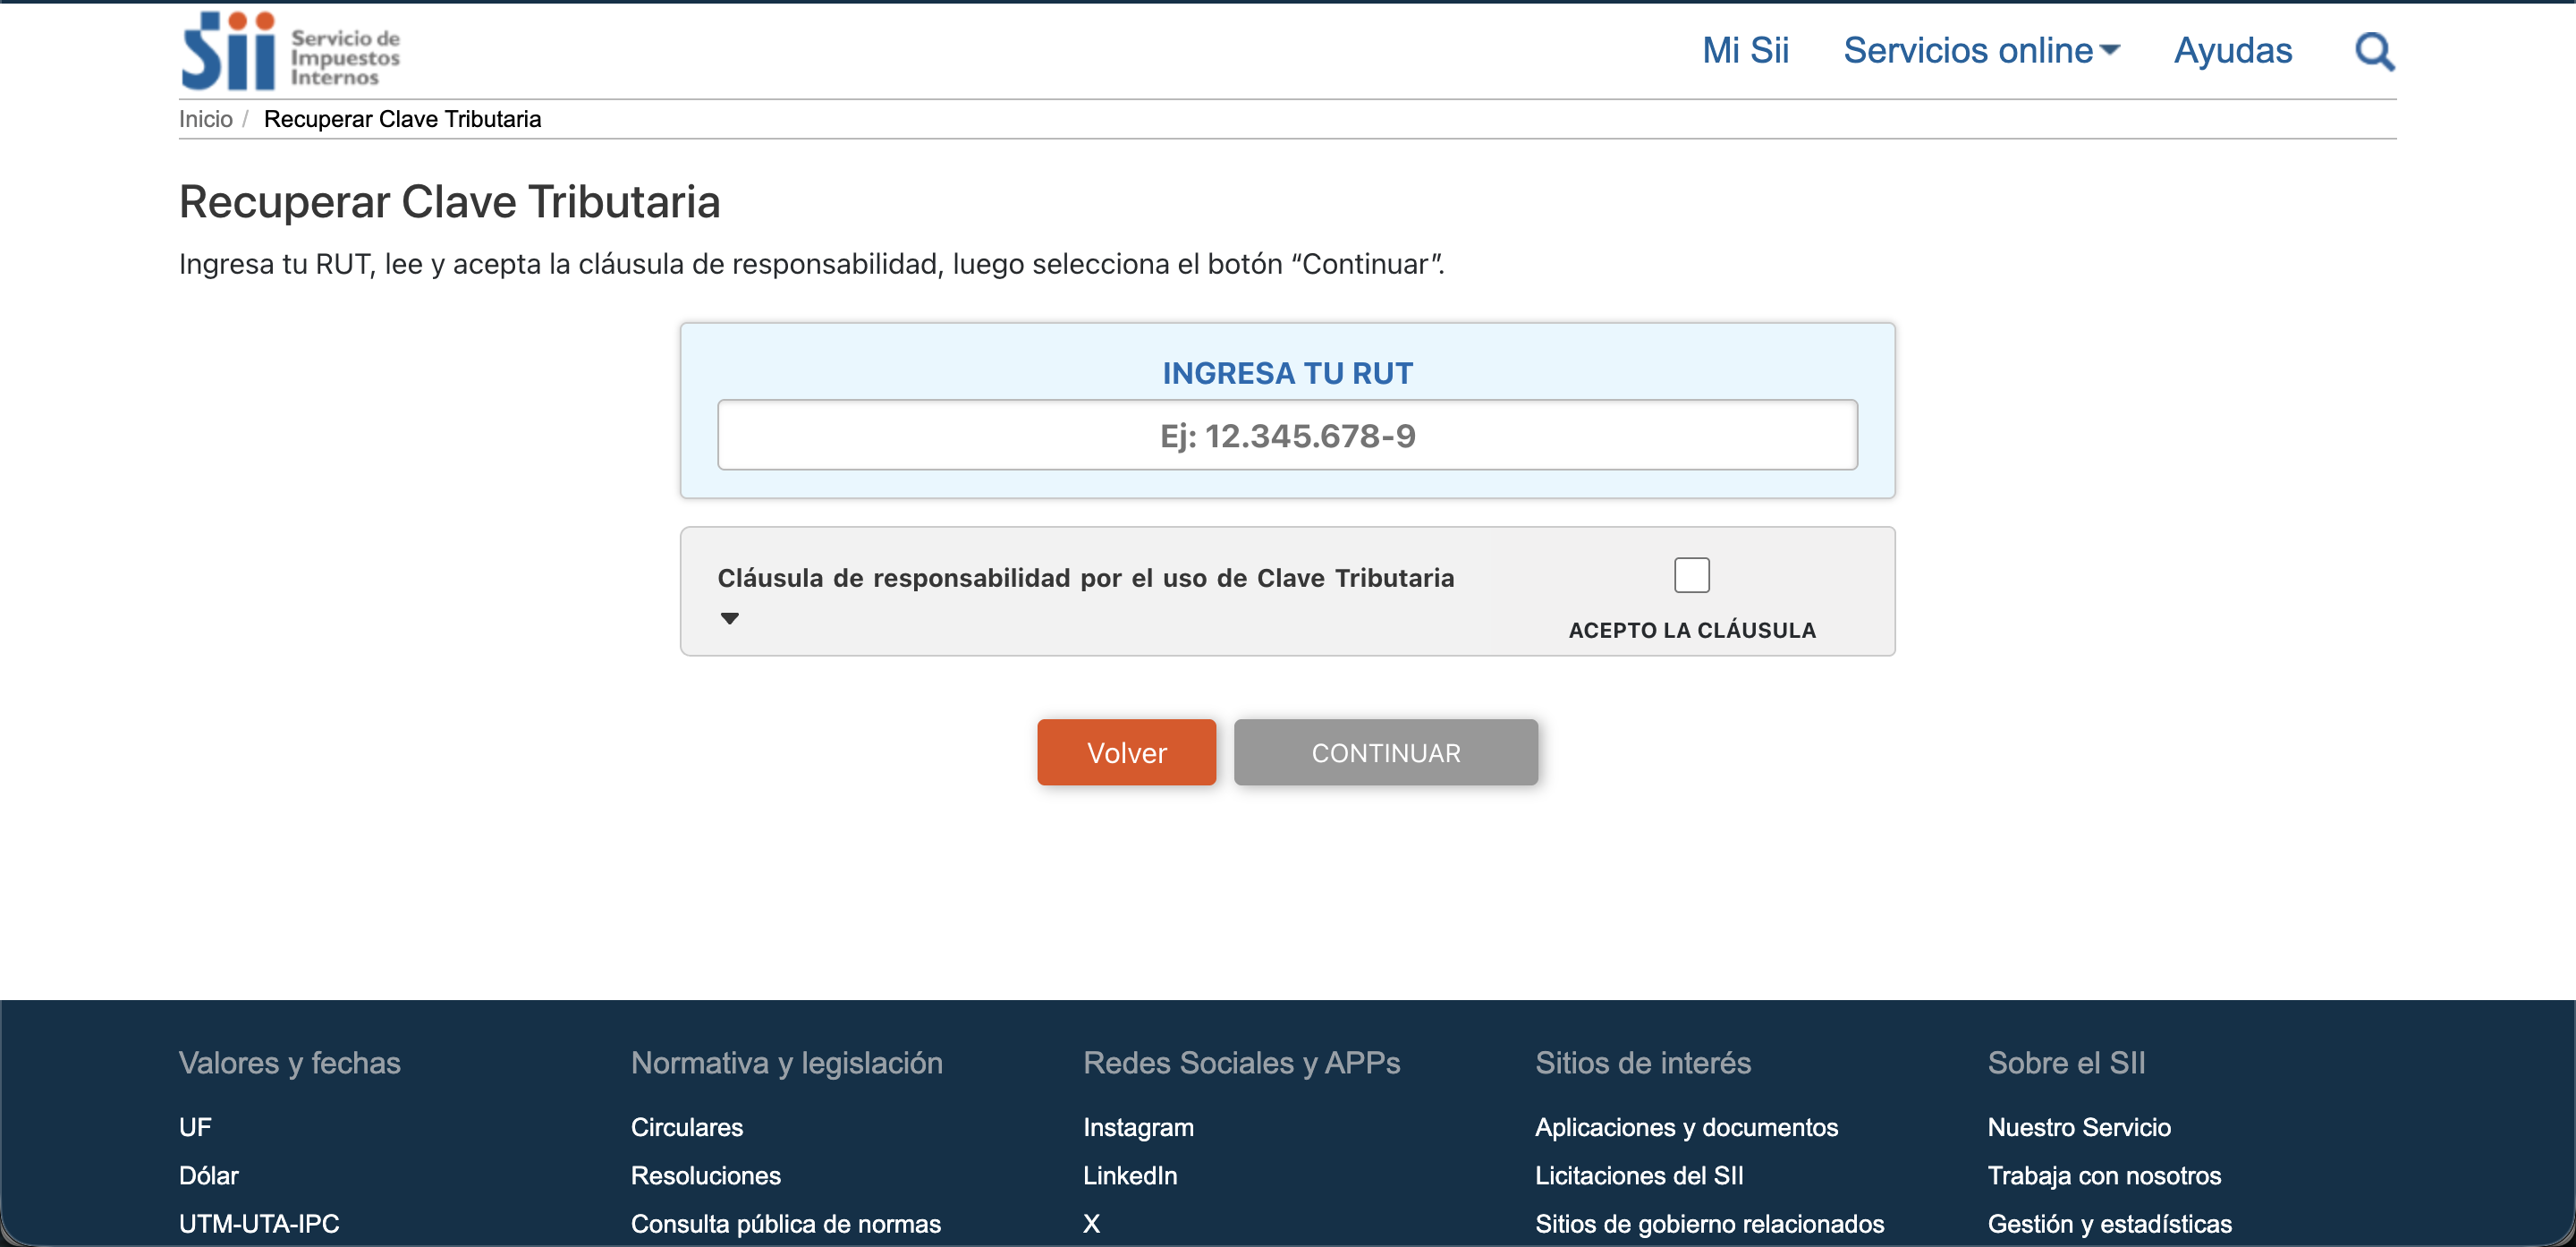Open the search magnifier icon
Image resolution: width=2576 pixels, height=1247 pixels.
click(2375, 51)
